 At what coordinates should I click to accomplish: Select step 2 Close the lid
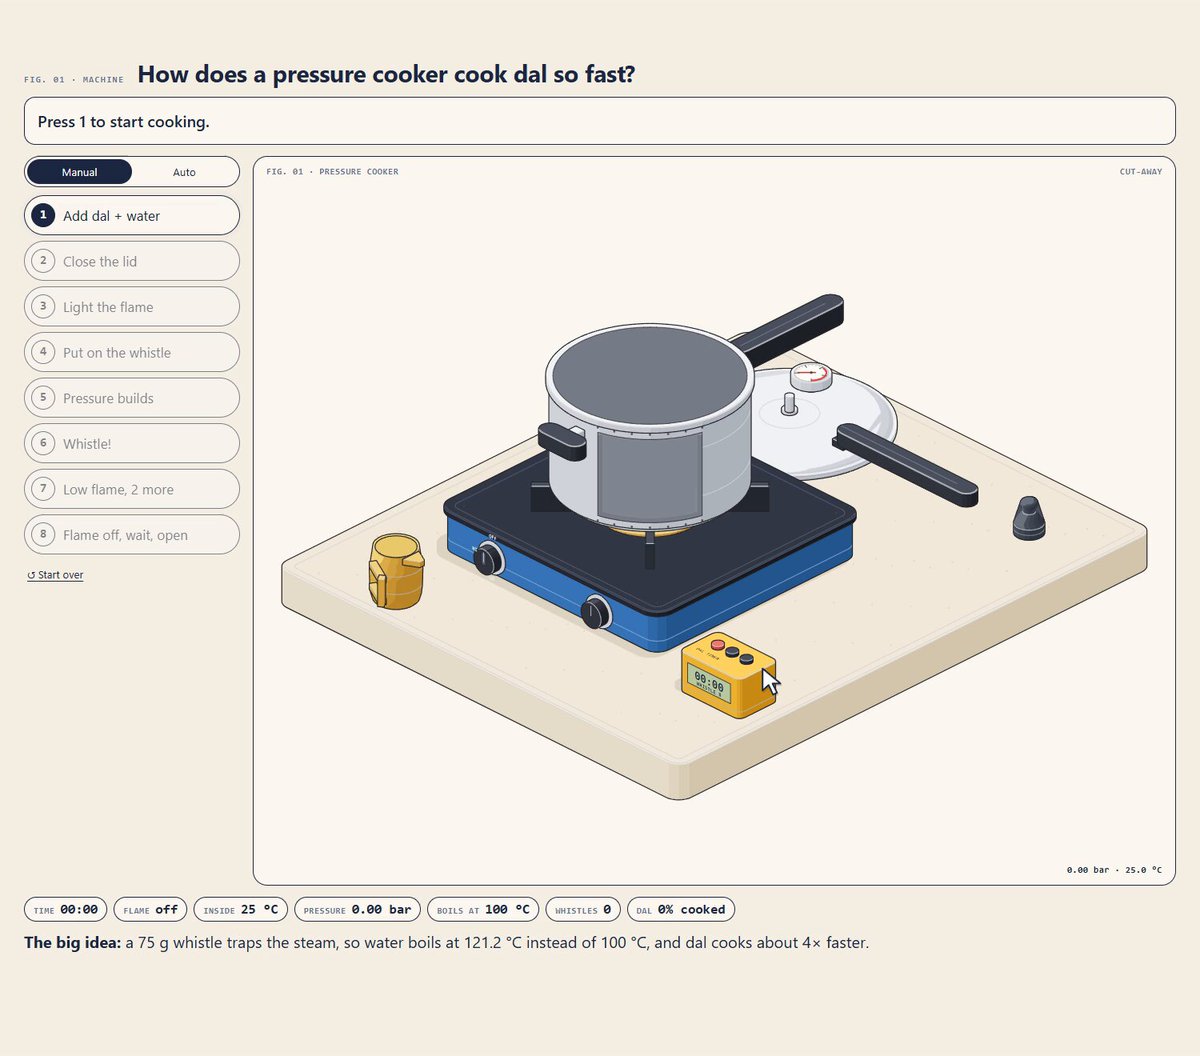point(132,261)
